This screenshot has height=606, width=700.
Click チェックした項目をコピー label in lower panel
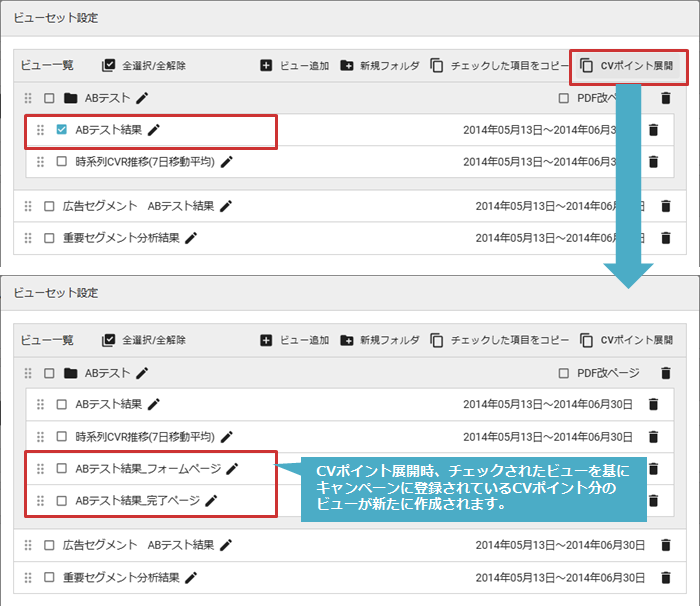(510, 340)
